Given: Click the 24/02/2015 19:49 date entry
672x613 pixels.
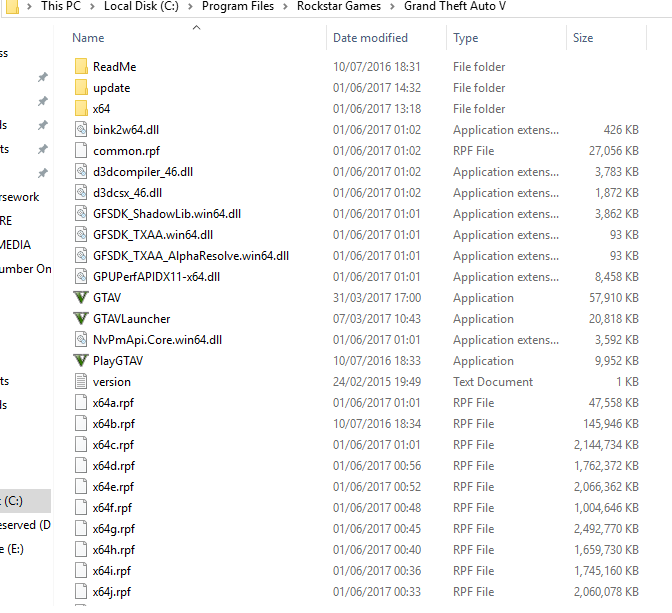Looking at the screenshot, I should [x=377, y=382].
